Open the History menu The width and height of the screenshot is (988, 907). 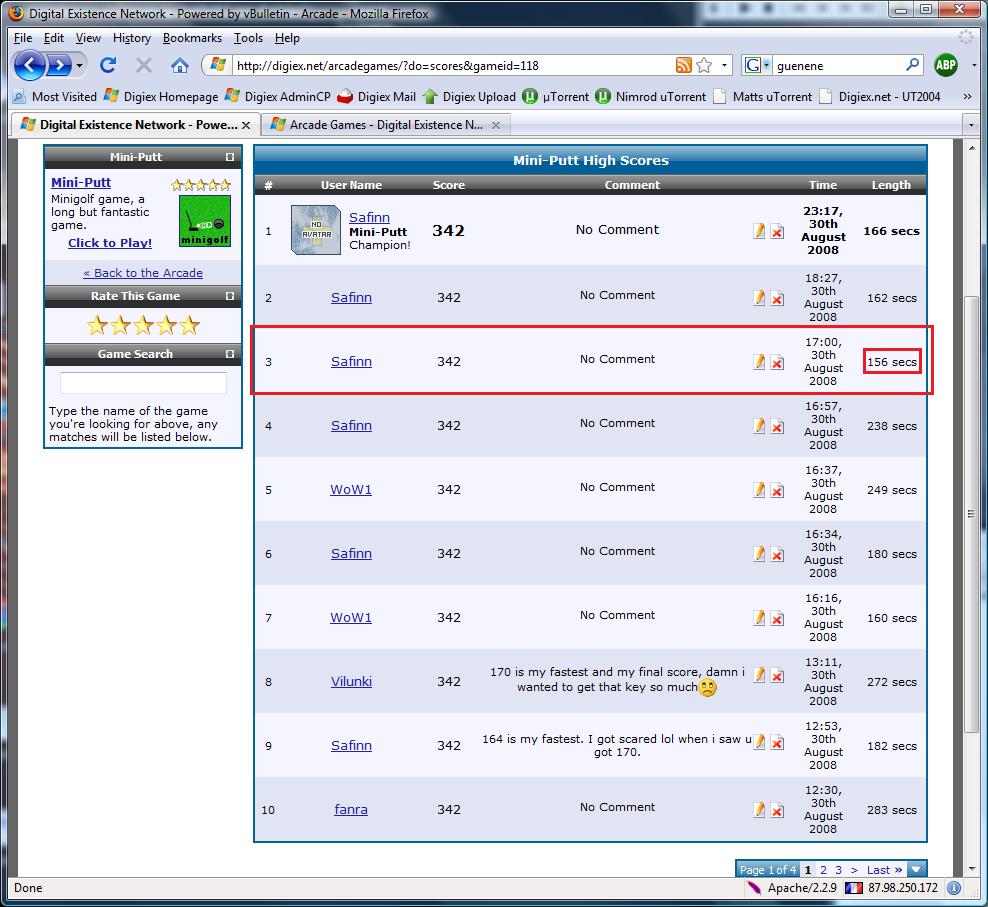[132, 38]
